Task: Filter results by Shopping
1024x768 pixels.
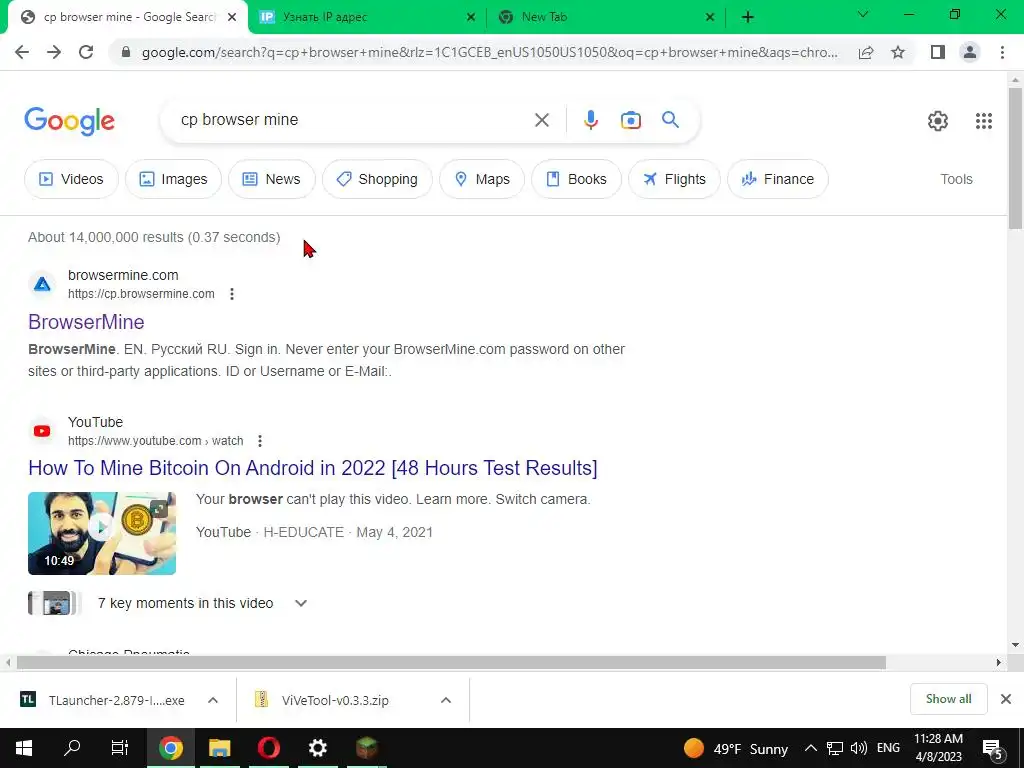Action: click(377, 179)
